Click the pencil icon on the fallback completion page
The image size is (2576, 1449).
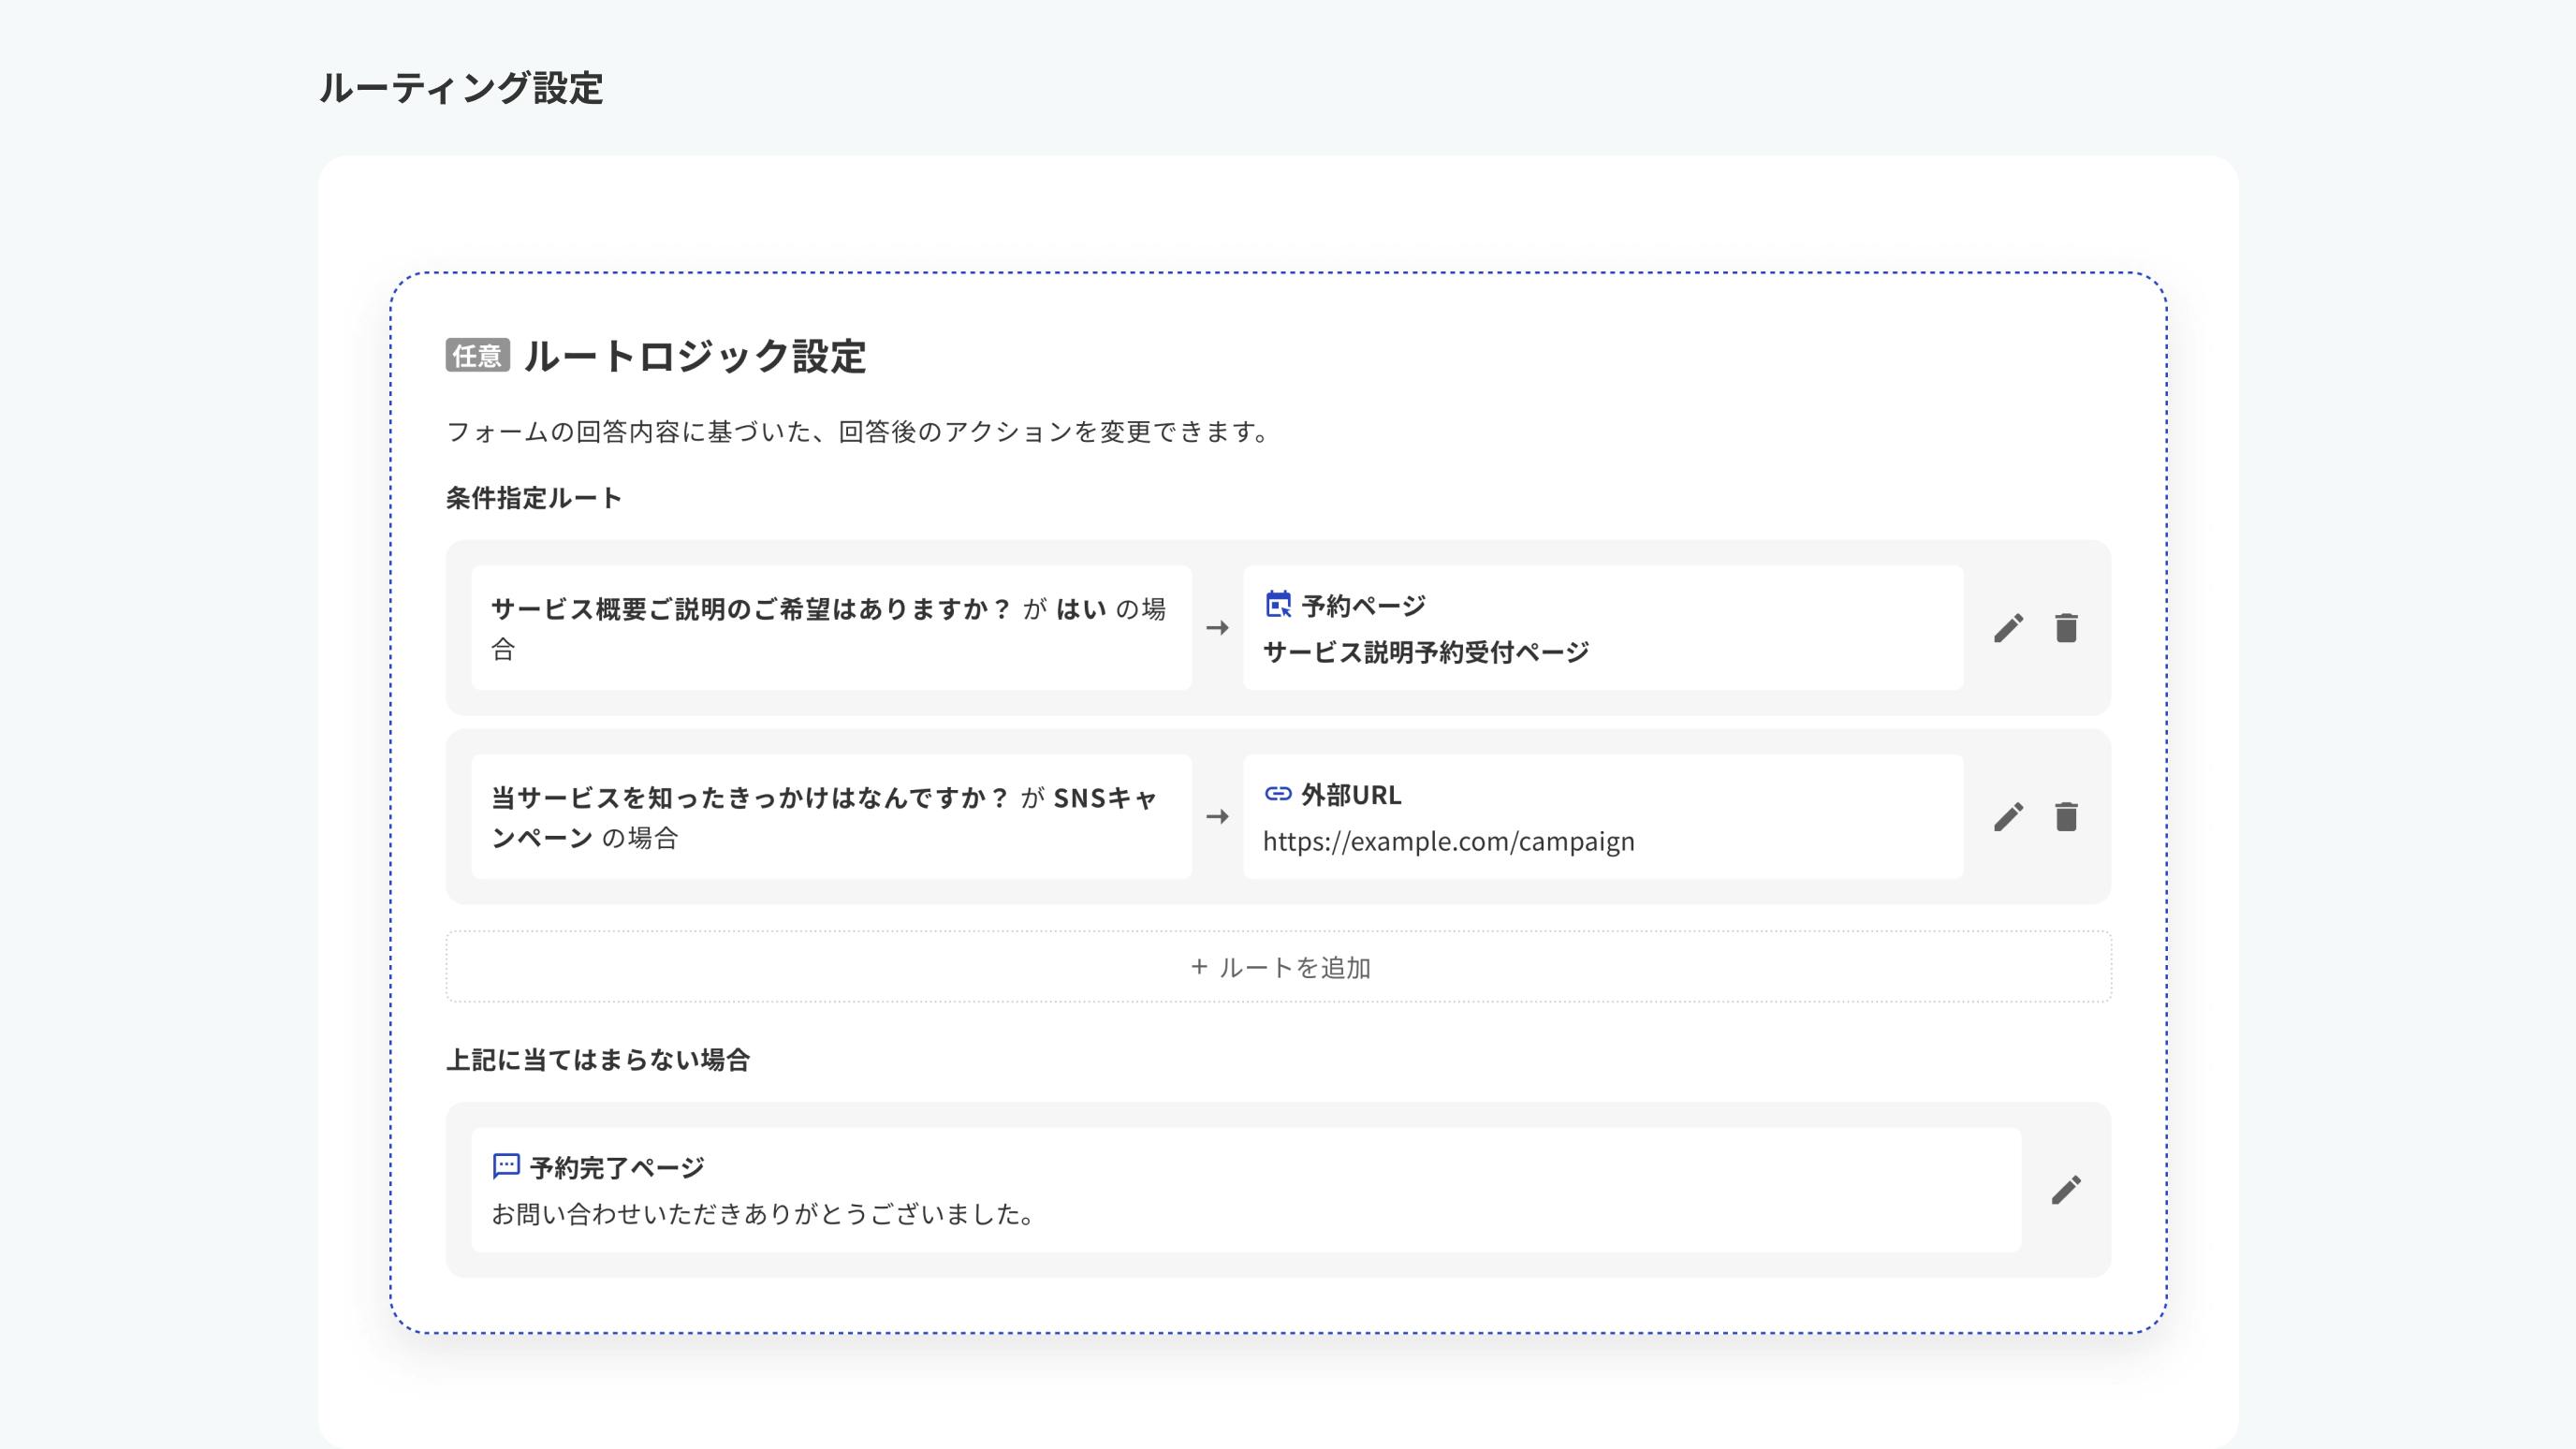[2065, 1189]
